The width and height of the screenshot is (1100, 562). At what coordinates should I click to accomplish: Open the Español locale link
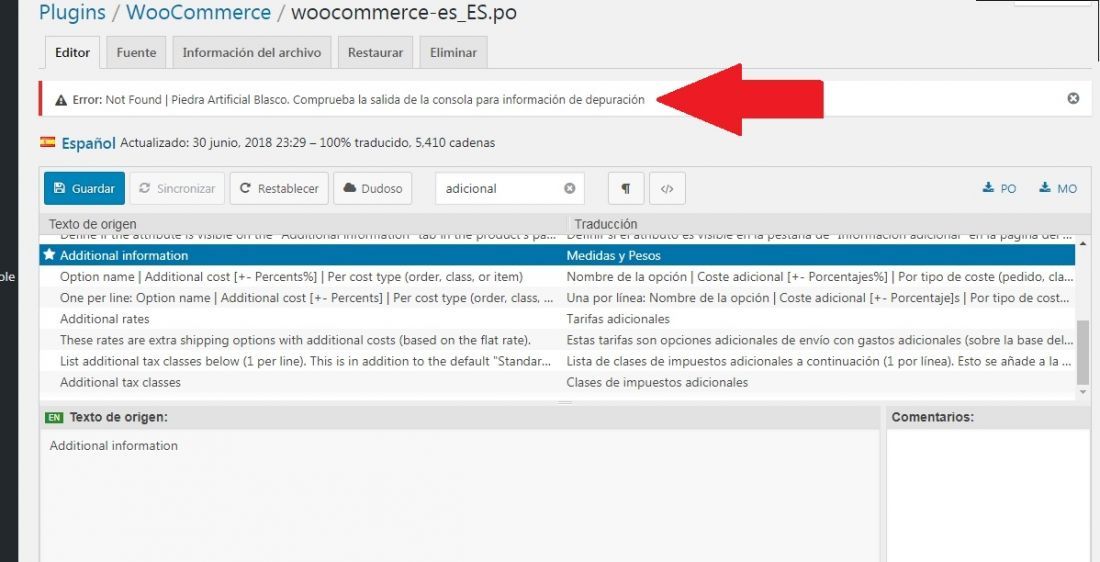[x=88, y=143]
